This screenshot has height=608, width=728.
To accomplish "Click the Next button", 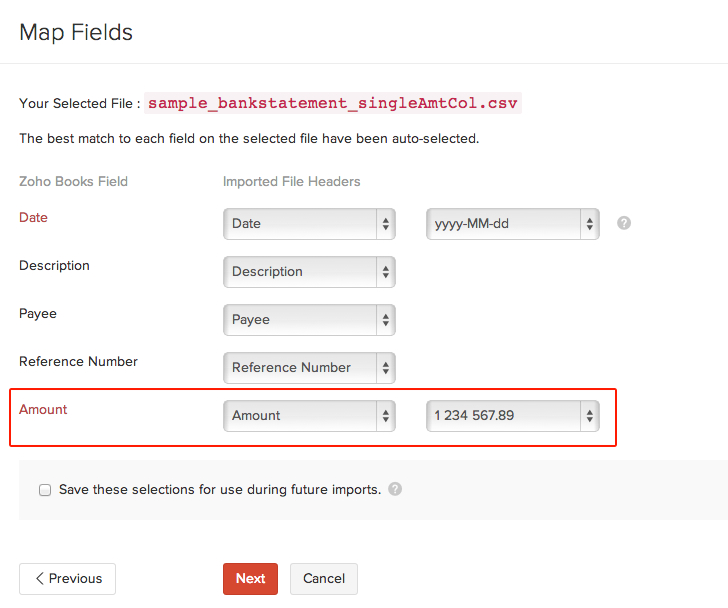I will pos(250,578).
